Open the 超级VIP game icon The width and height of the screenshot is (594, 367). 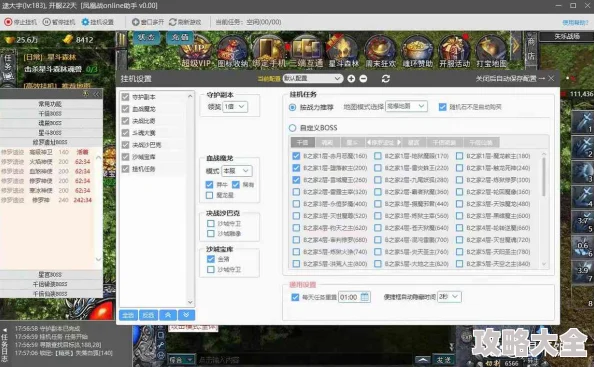coord(196,51)
